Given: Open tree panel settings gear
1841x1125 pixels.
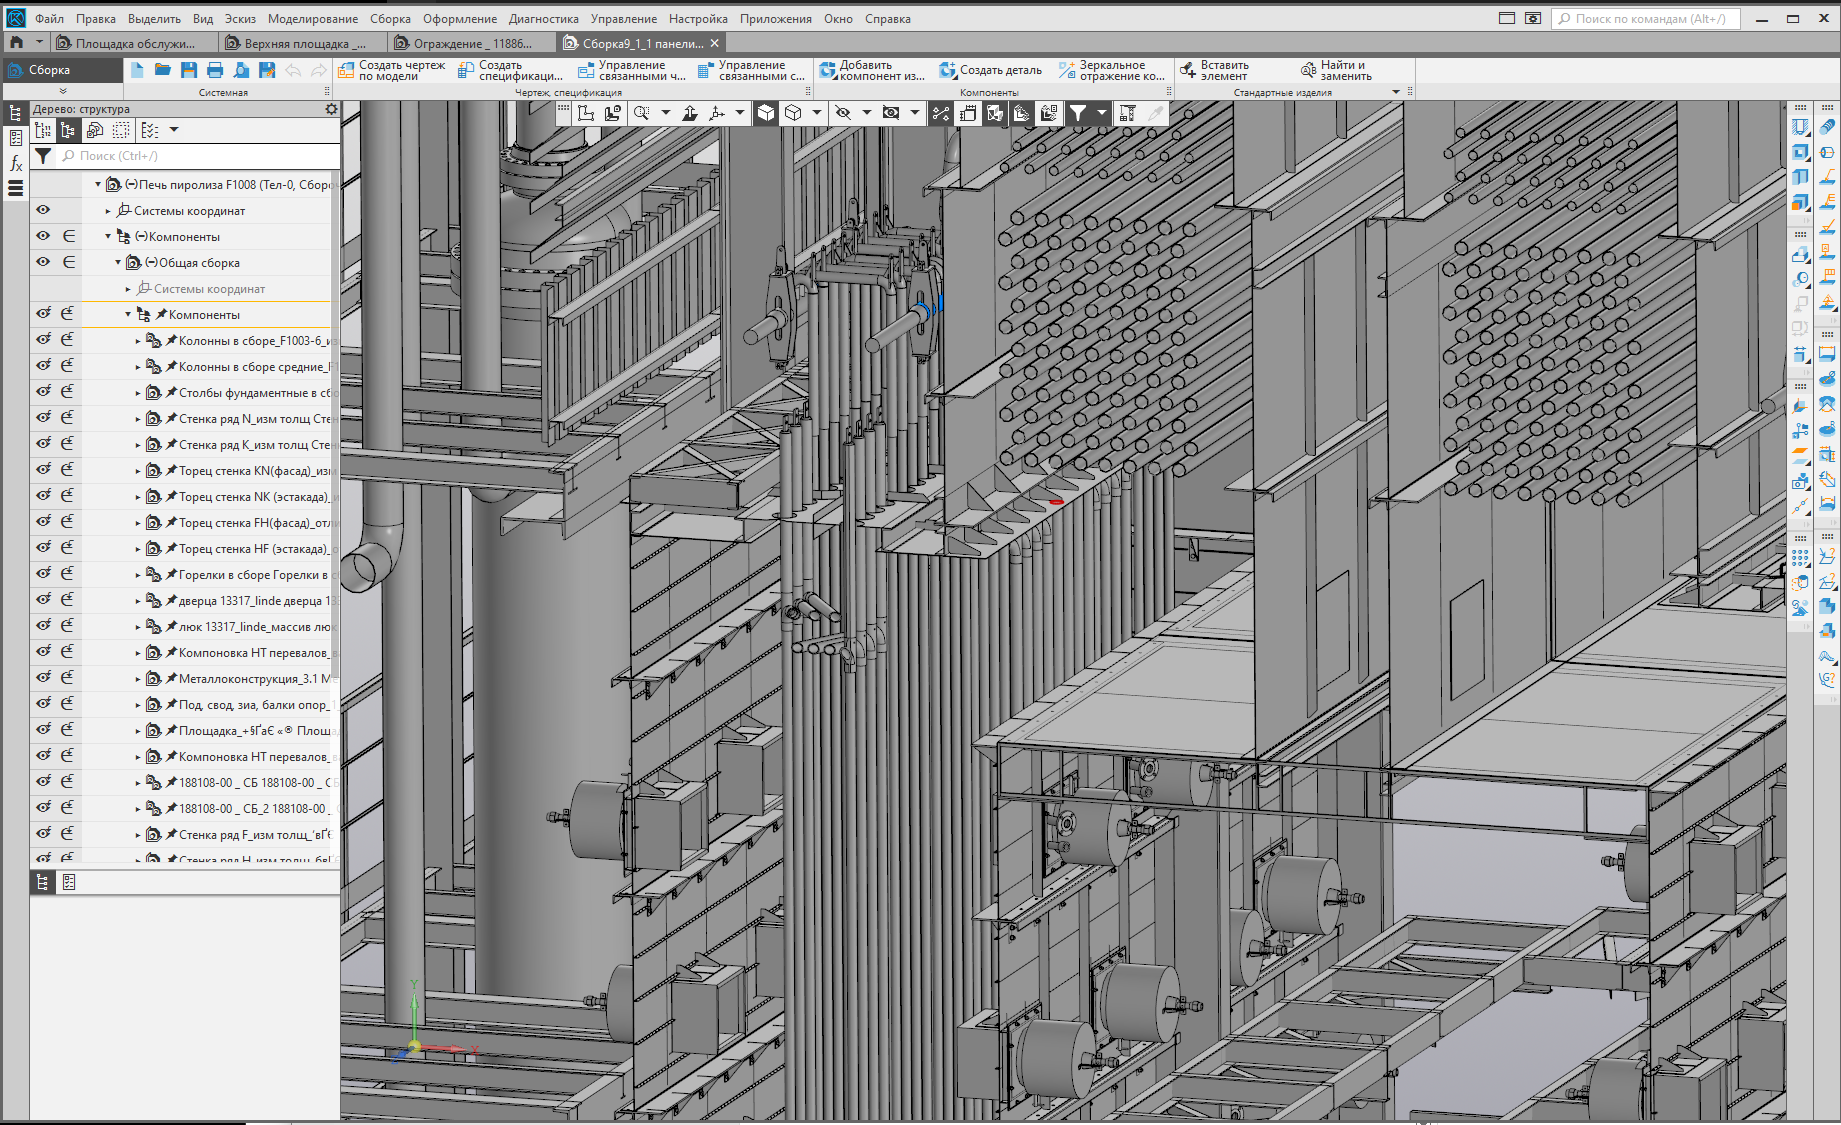Looking at the screenshot, I should [331, 109].
